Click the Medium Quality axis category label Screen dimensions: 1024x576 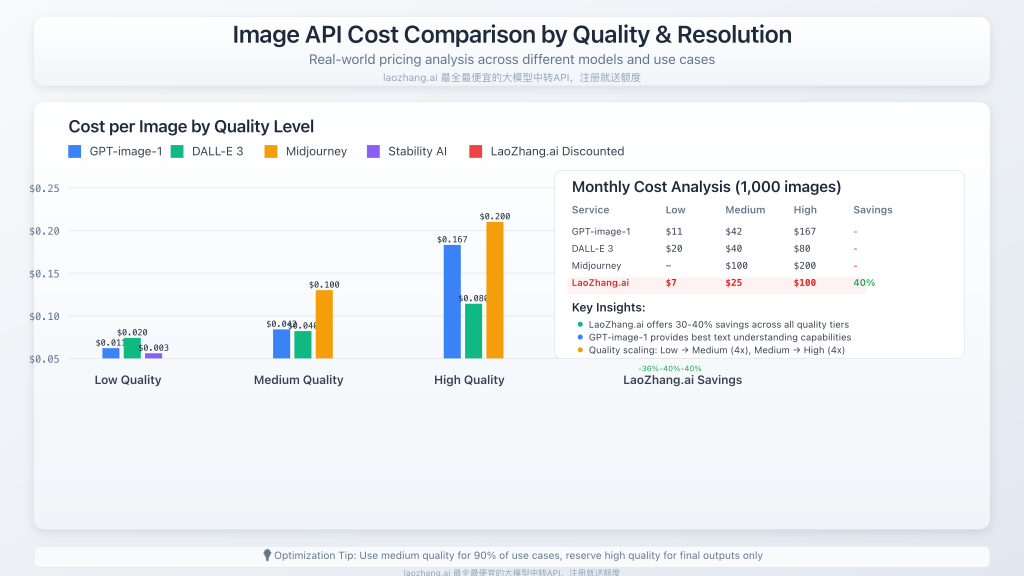(x=298, y=380)
